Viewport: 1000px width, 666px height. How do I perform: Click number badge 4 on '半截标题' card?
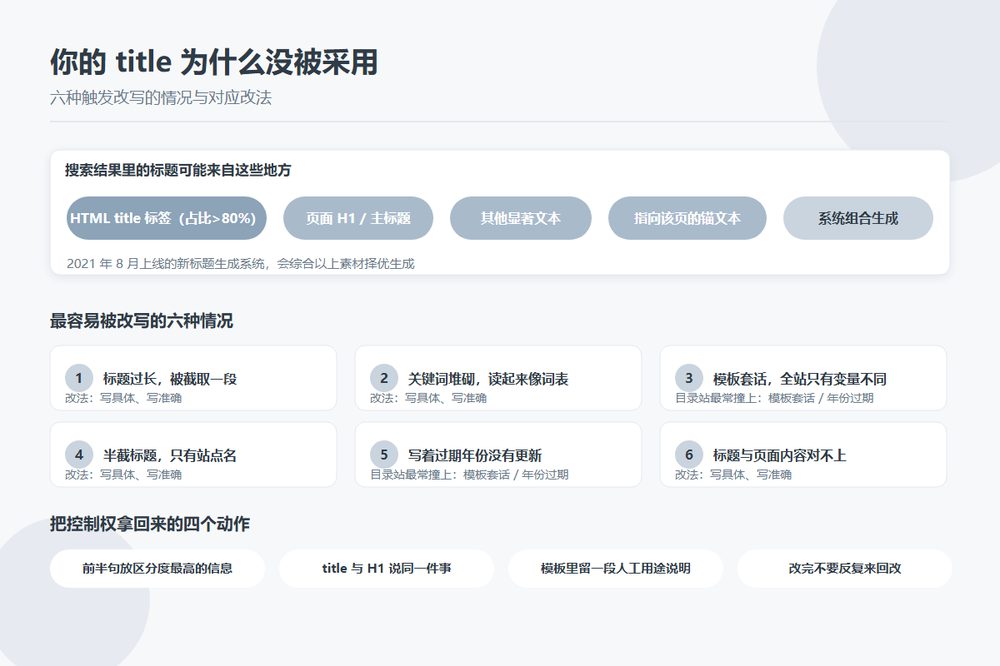point(79,455)
